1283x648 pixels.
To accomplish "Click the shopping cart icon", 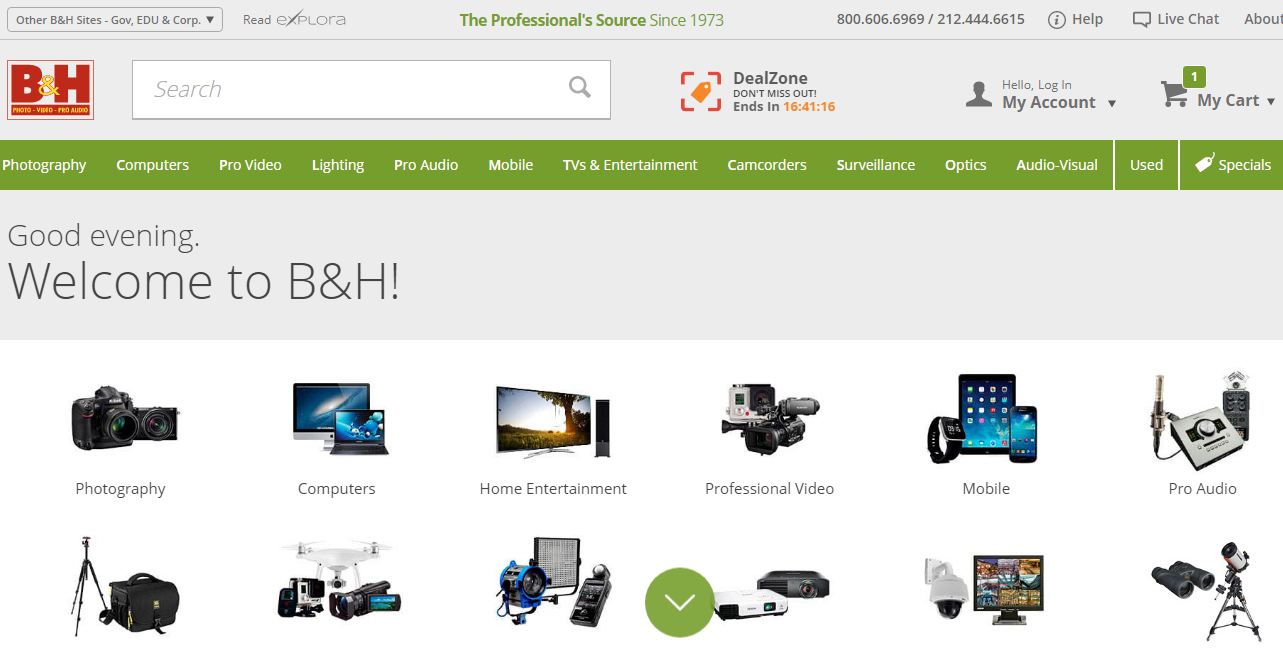I will pos(1174,95).
